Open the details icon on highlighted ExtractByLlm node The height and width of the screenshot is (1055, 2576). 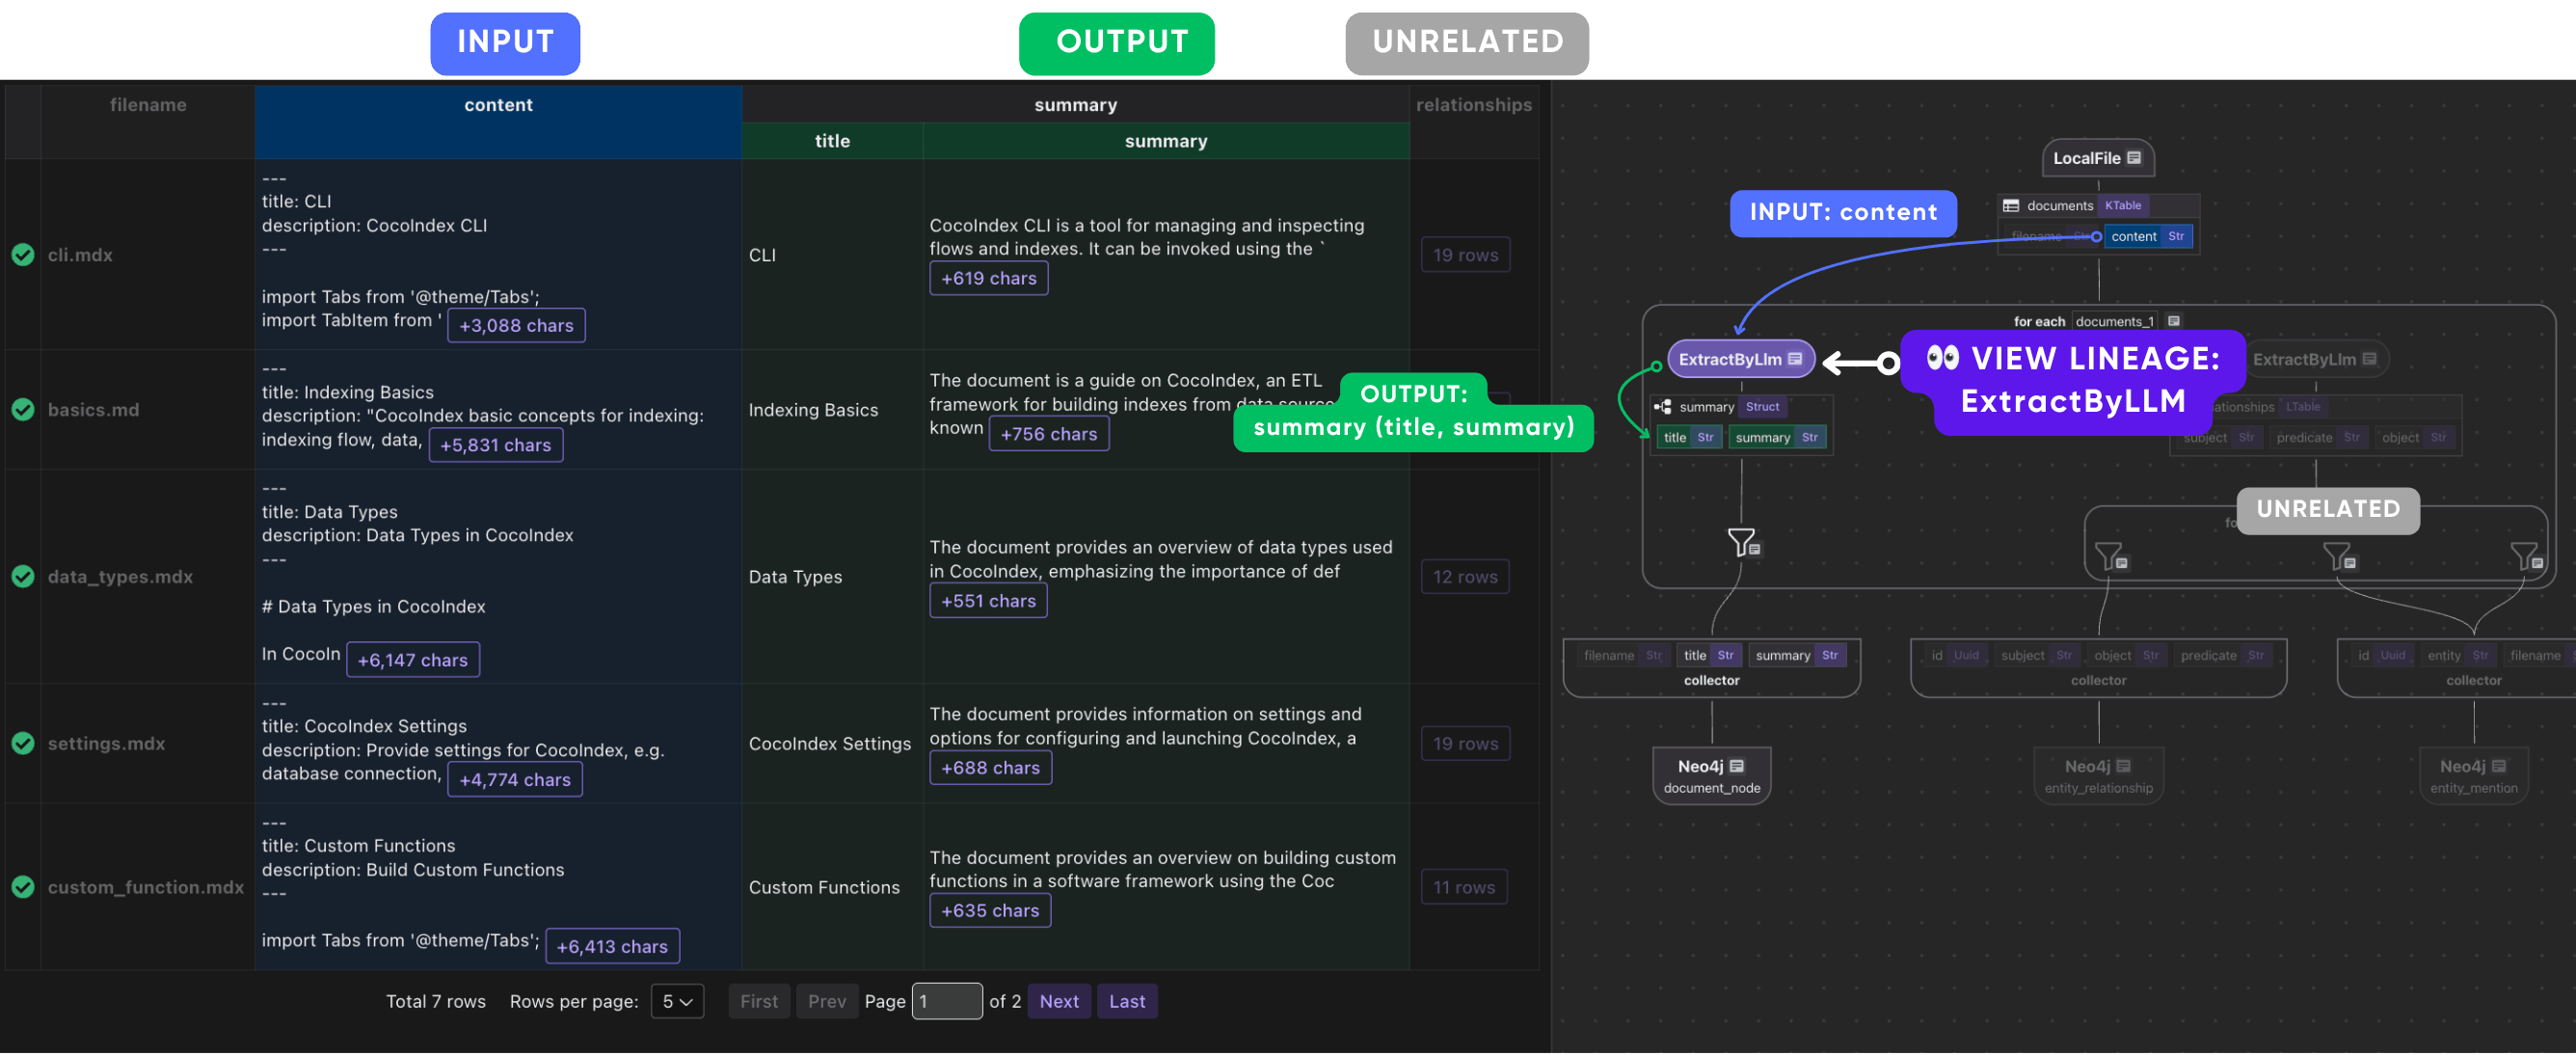(1795, 360)
